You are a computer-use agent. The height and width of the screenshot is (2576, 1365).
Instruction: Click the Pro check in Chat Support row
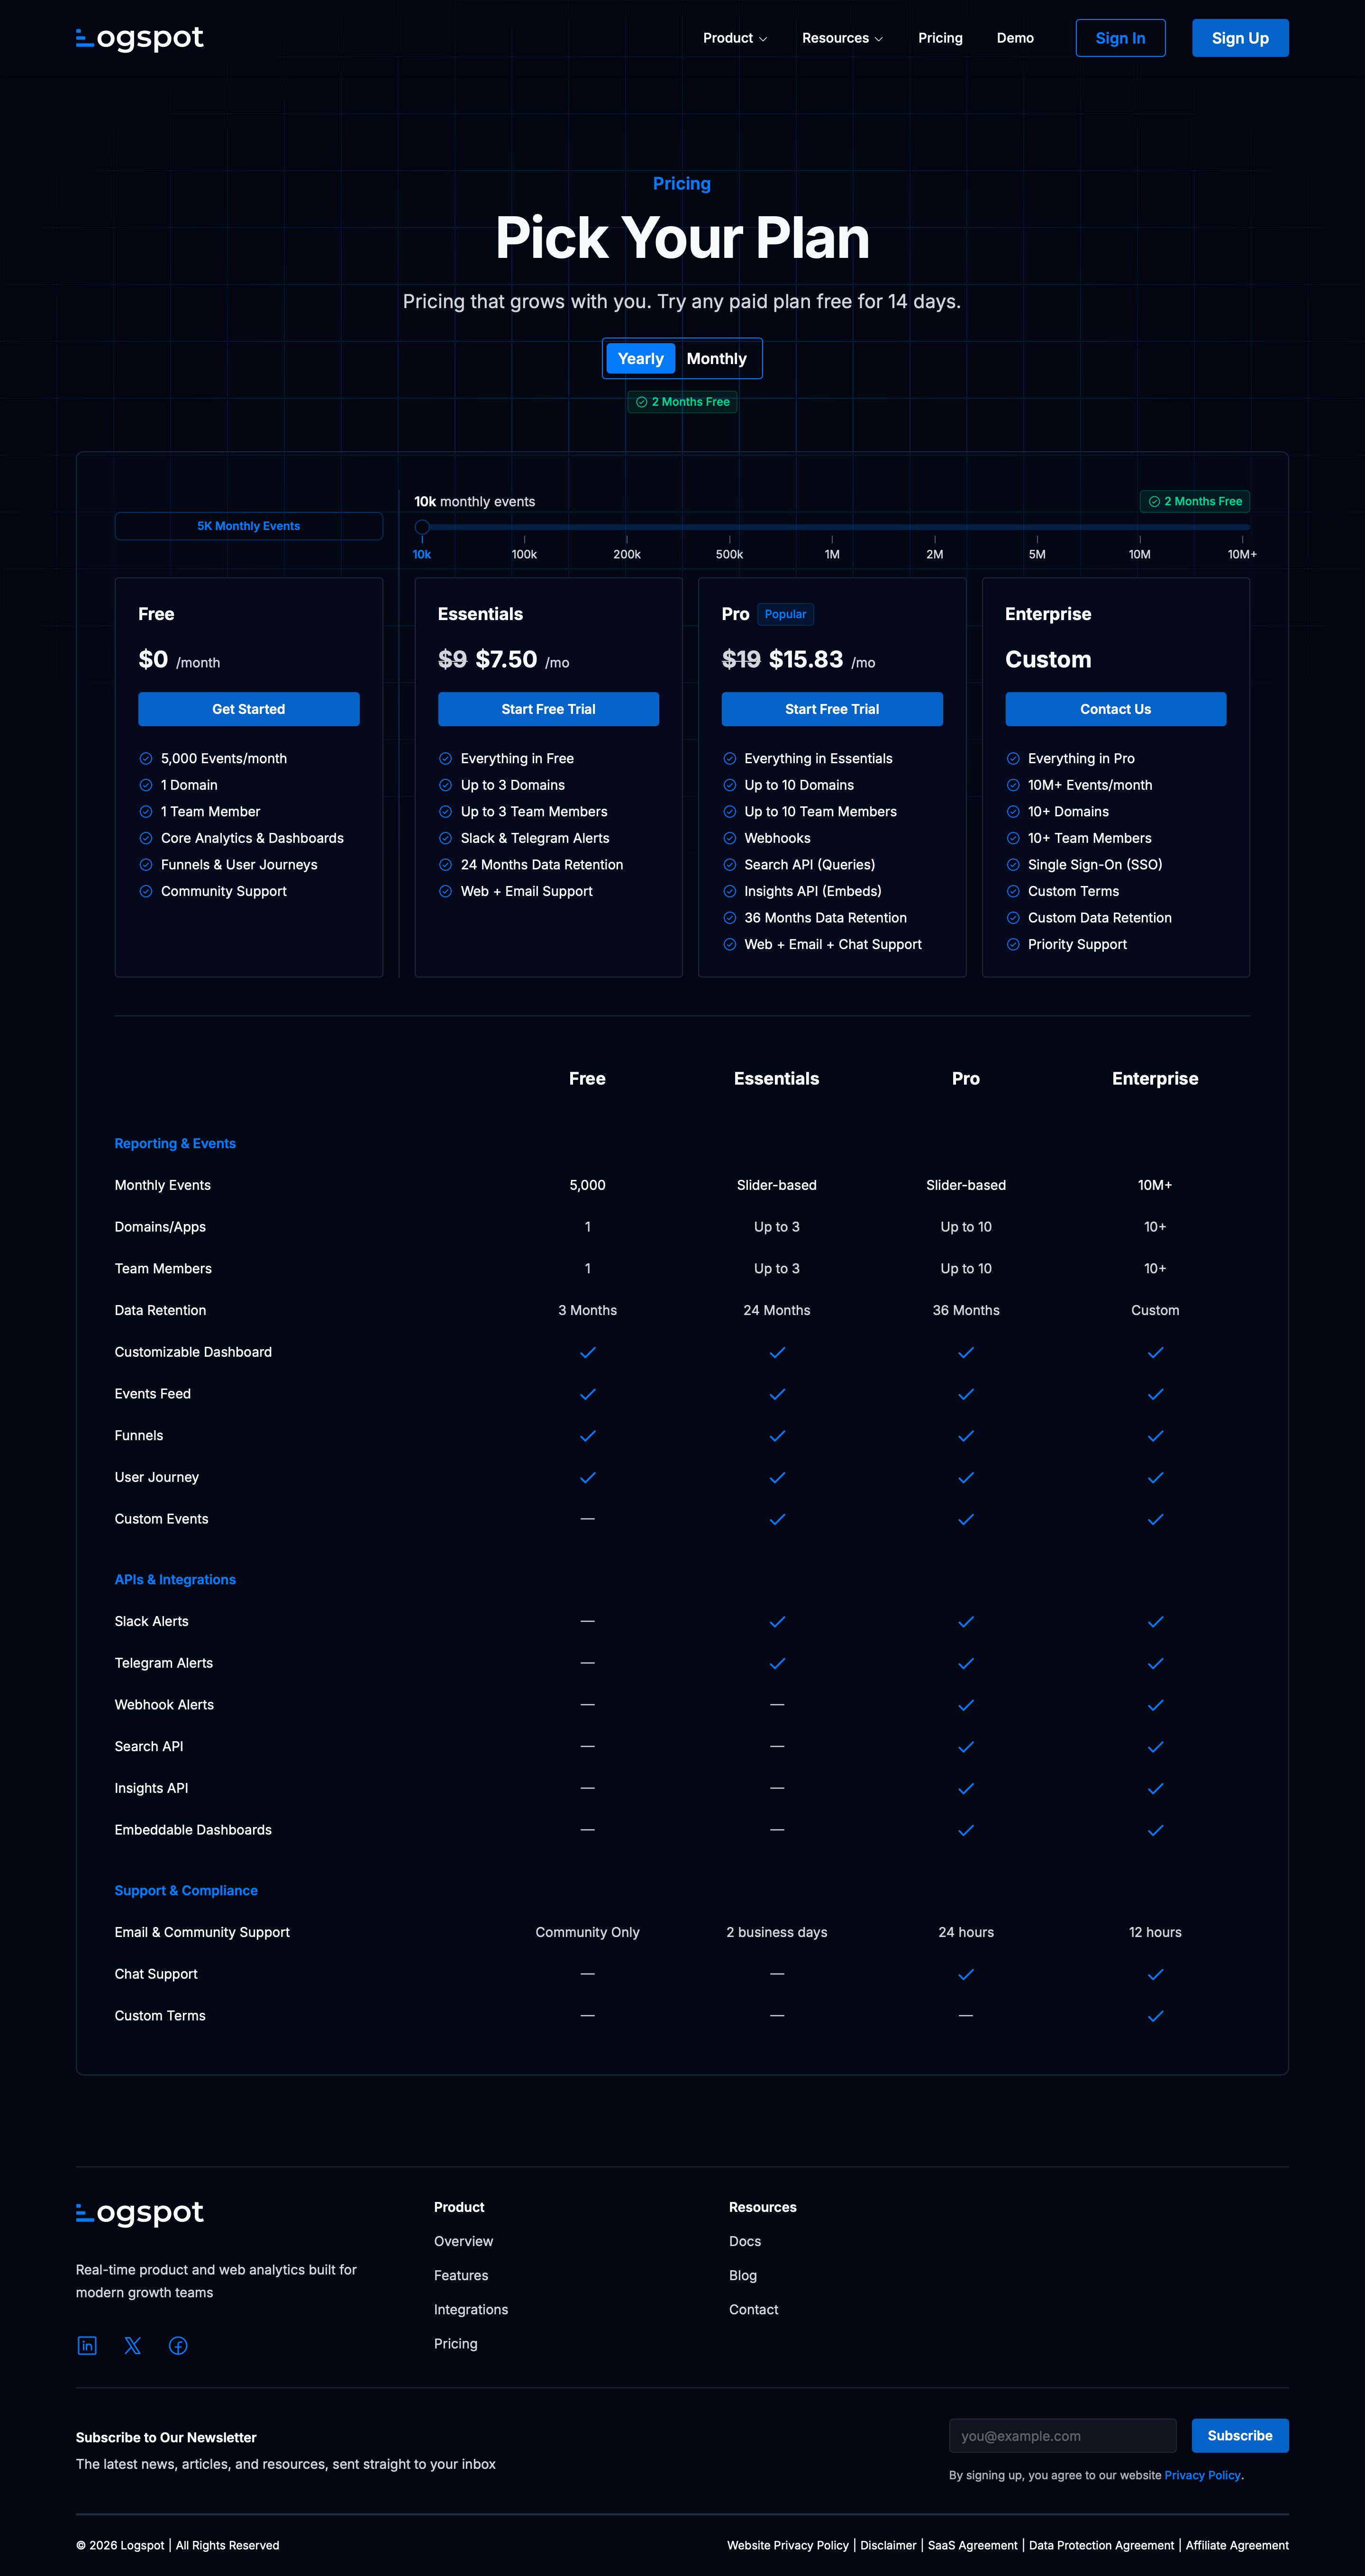(x=966, y=1974)
